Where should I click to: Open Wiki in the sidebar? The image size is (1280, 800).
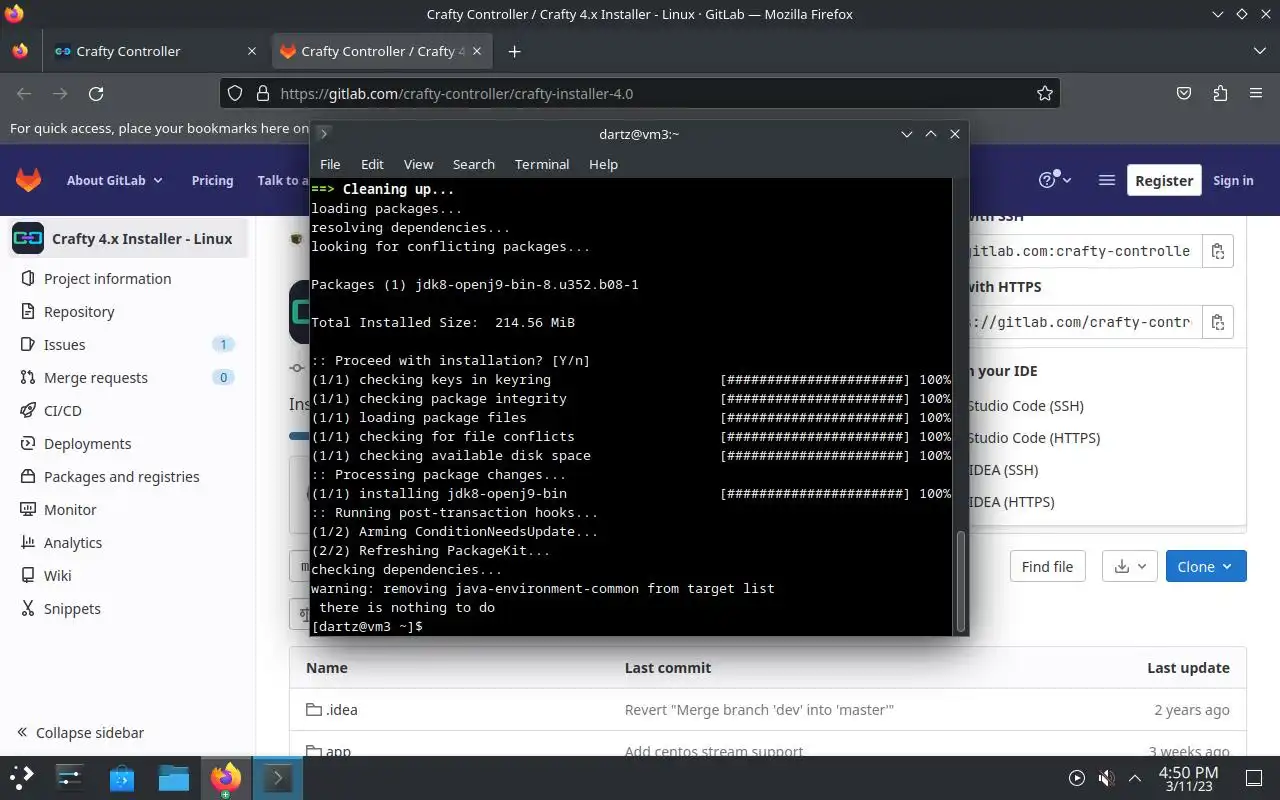127,576
